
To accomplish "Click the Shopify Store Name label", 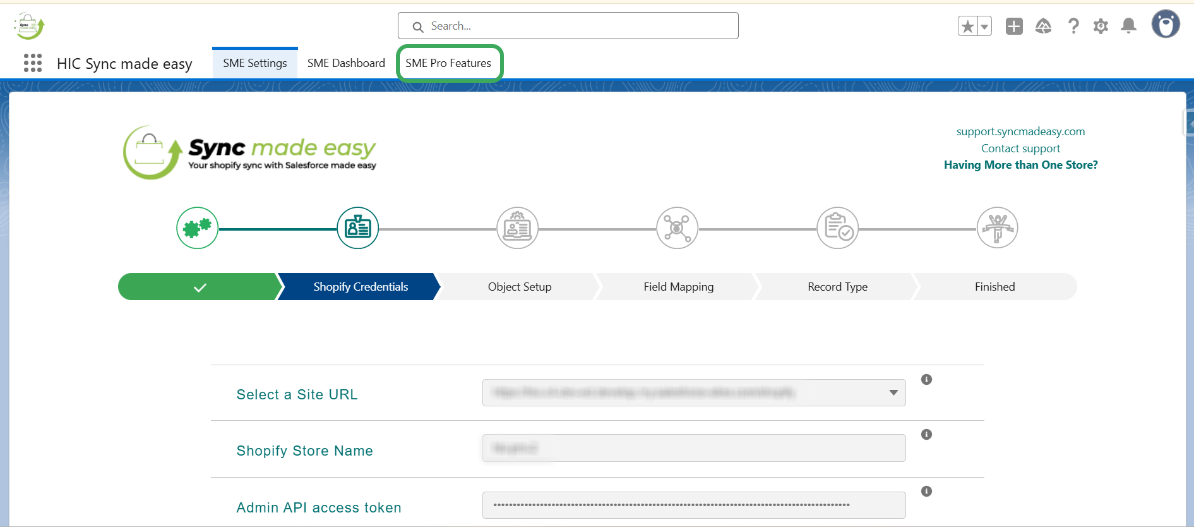I will (x=305, y=451).
